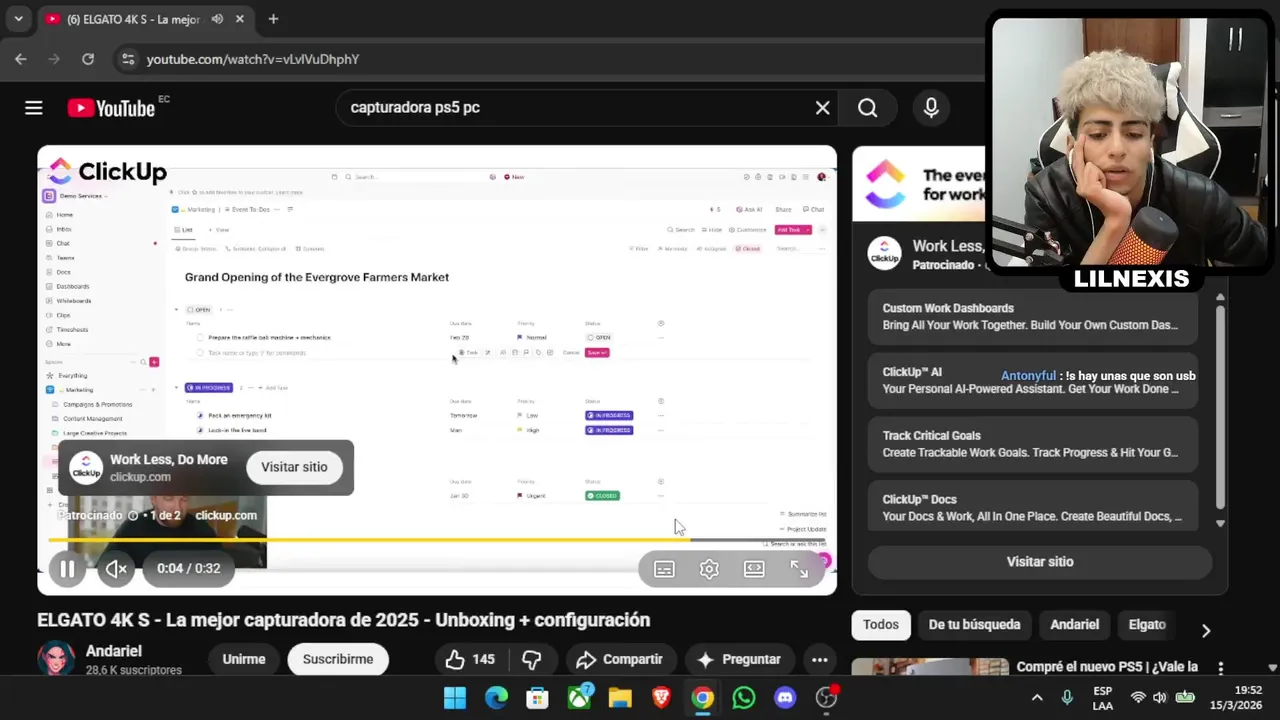Open options for Compré el nuevo PS5 video
The image size is (1280, 720).
click(1220, 668)
